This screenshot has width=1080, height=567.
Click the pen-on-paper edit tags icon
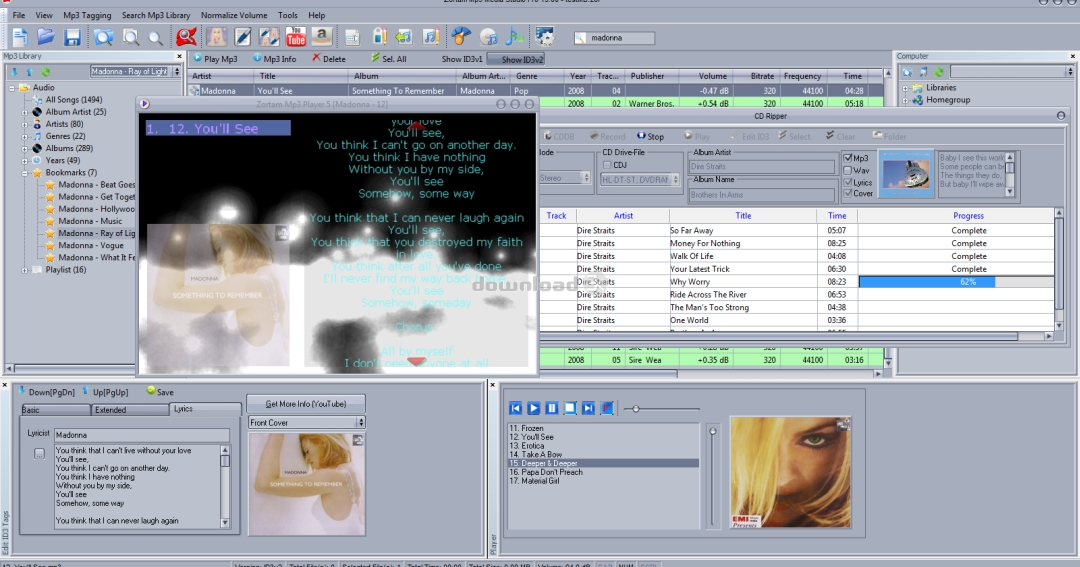(x=243, y=37)
